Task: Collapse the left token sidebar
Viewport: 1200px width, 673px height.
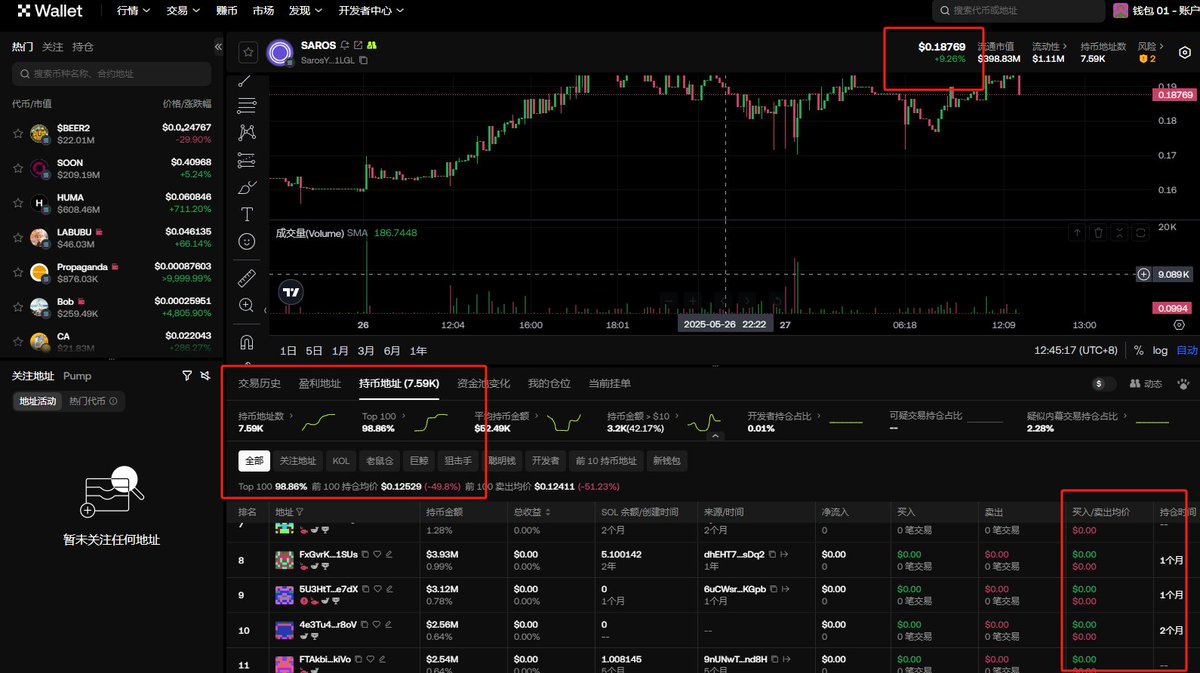Action: (x=218, y=47)
